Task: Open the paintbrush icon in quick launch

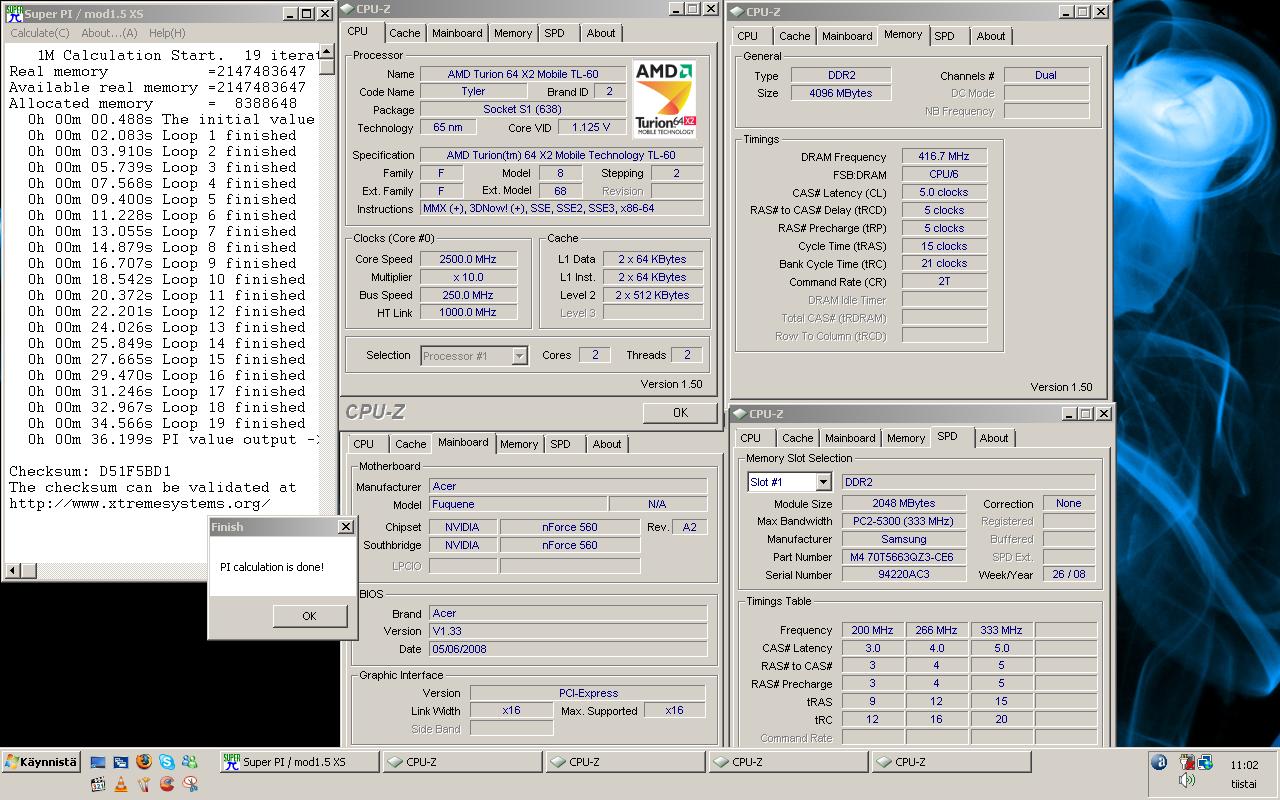Action: pos(144,784)
